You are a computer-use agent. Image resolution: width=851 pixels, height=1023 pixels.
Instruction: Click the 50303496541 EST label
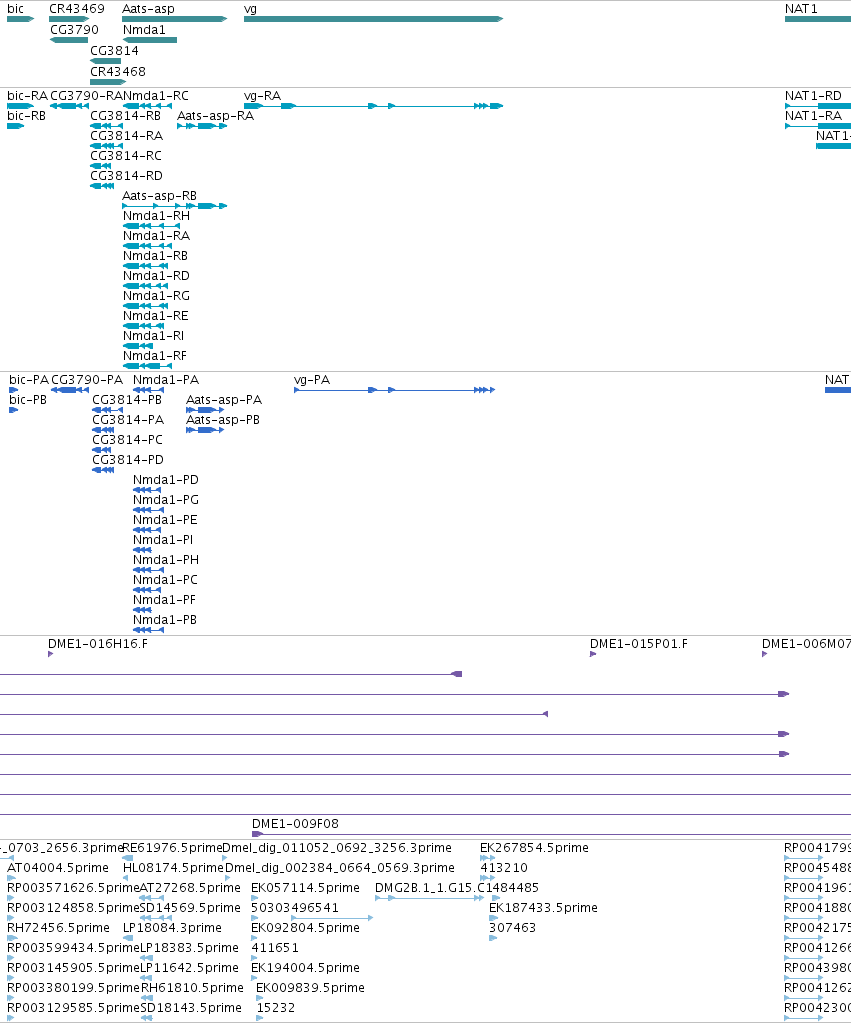(x=294, y=908)
